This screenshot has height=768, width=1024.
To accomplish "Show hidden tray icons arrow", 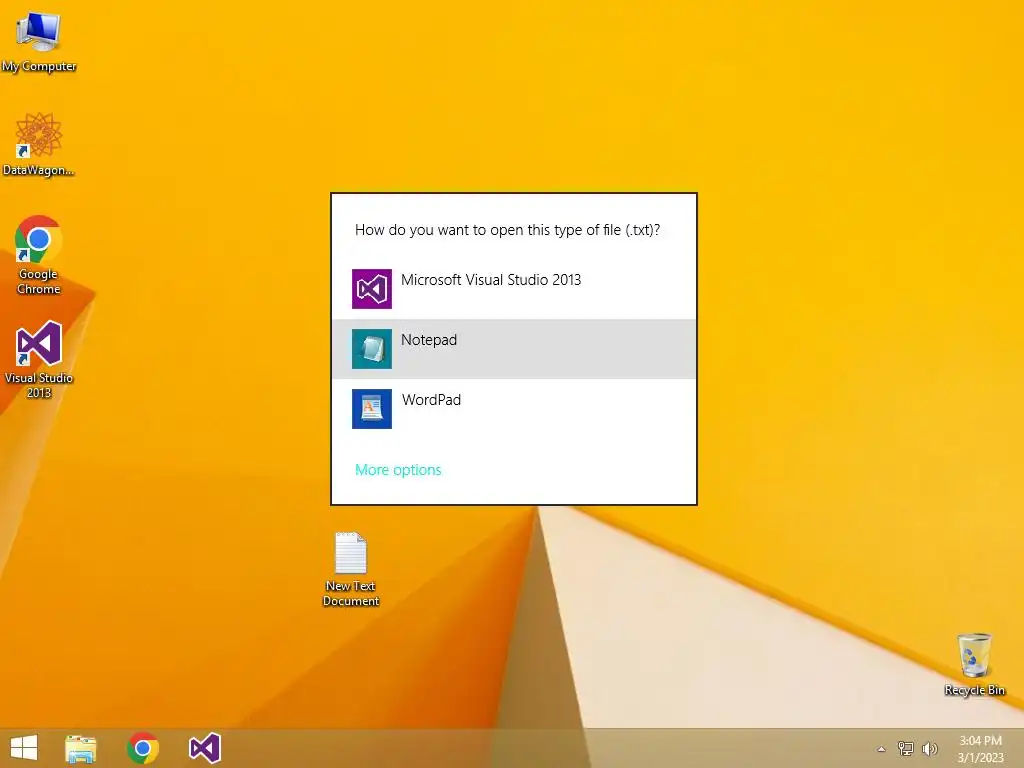I will point(881,749).
